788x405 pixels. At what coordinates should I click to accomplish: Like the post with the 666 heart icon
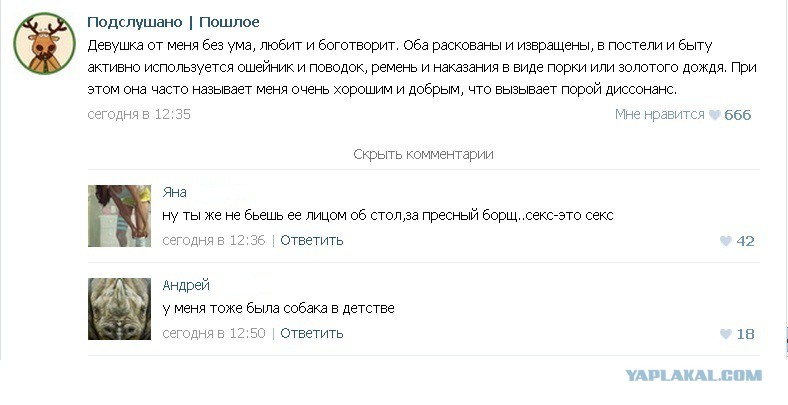[715, 115]
